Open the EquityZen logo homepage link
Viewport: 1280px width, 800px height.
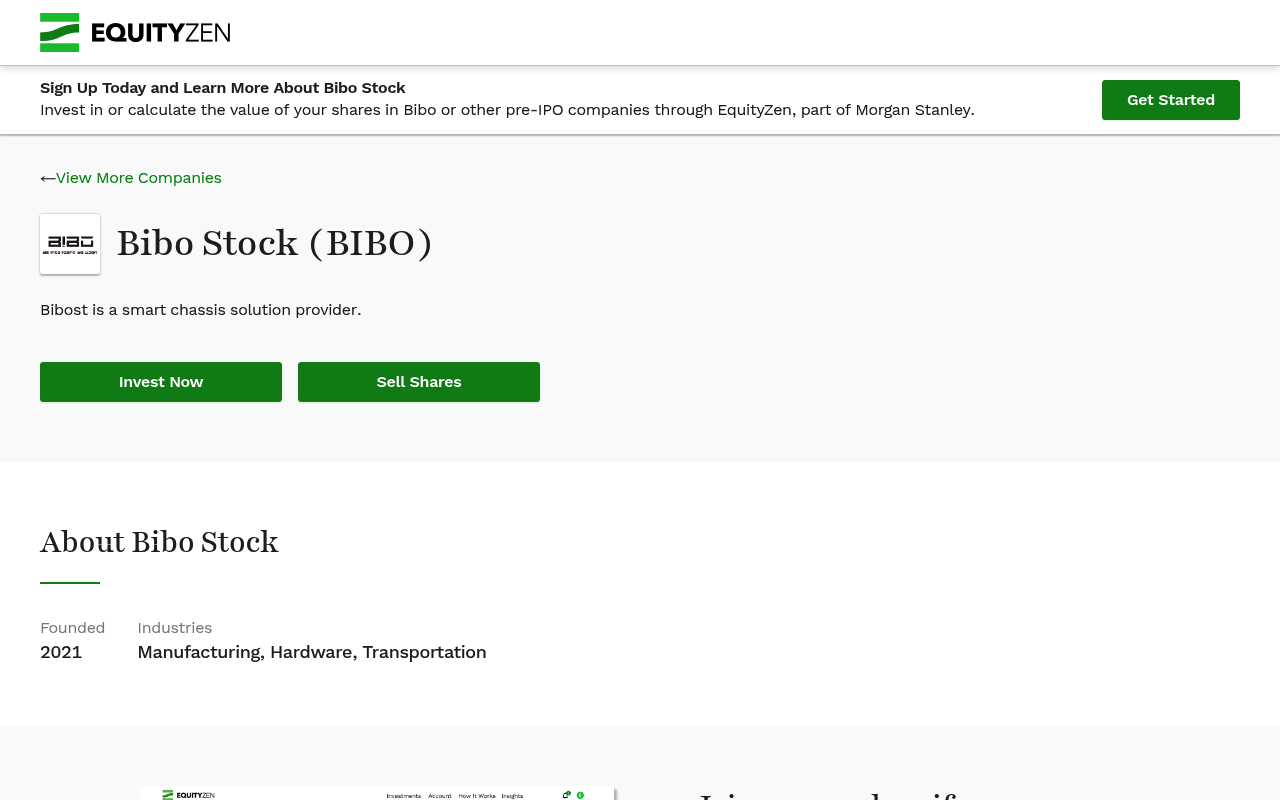[135, 33]
